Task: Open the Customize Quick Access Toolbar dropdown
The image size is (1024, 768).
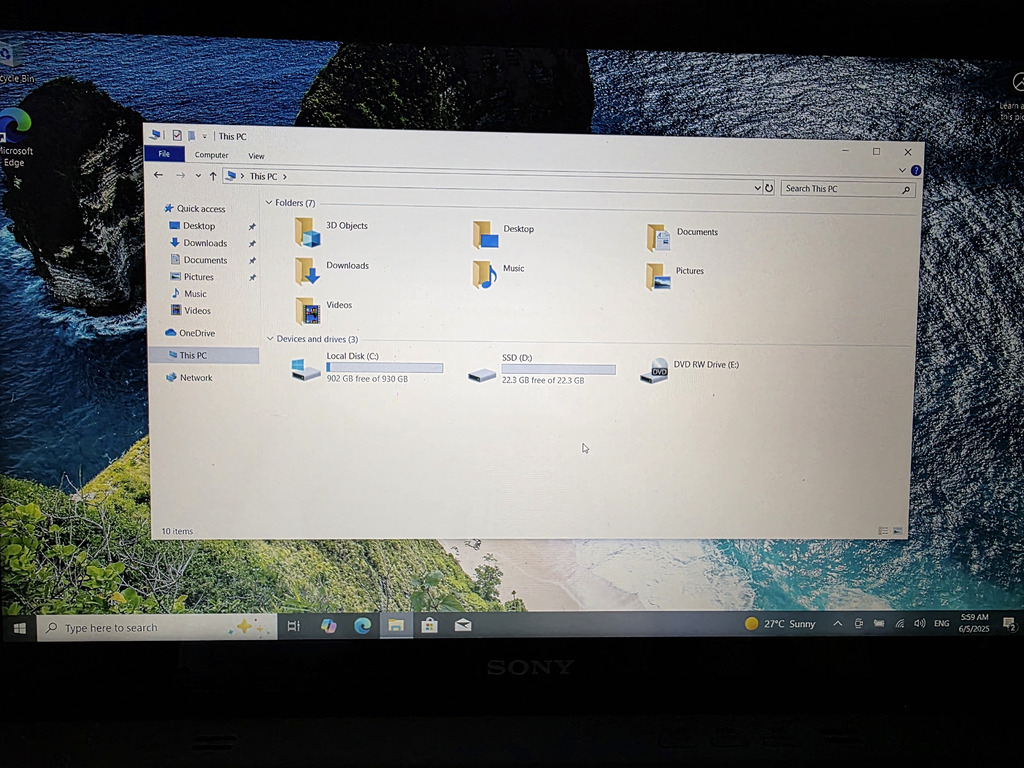Action: (204, 136)
